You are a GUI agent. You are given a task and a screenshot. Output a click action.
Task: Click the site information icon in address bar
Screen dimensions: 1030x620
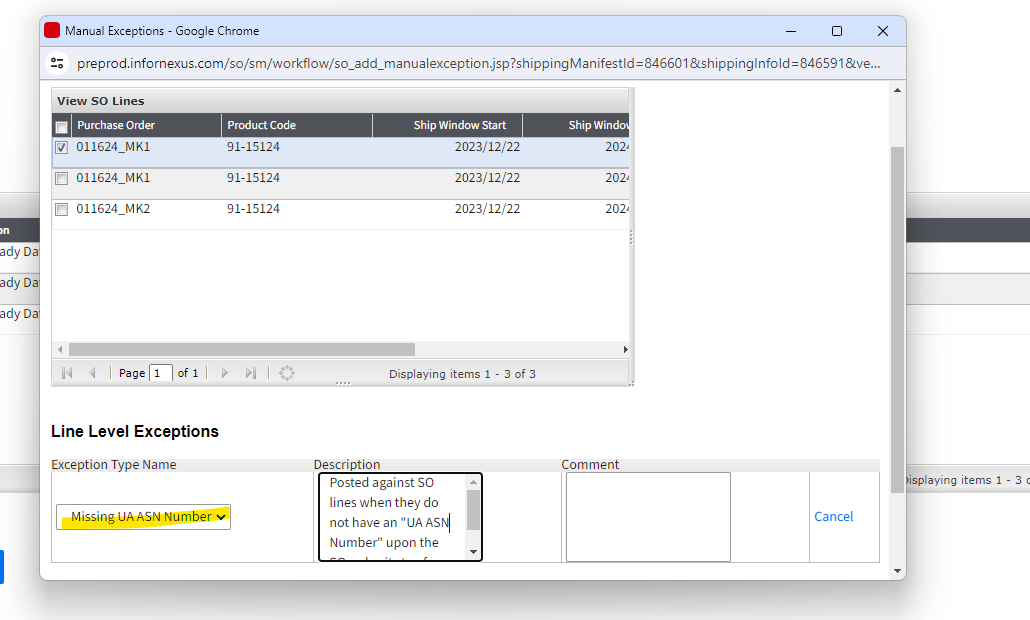pos(57,63)
